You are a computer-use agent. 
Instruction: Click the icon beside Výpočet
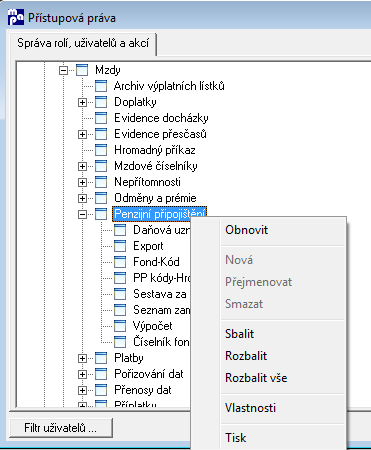click(x=120, y=326)
